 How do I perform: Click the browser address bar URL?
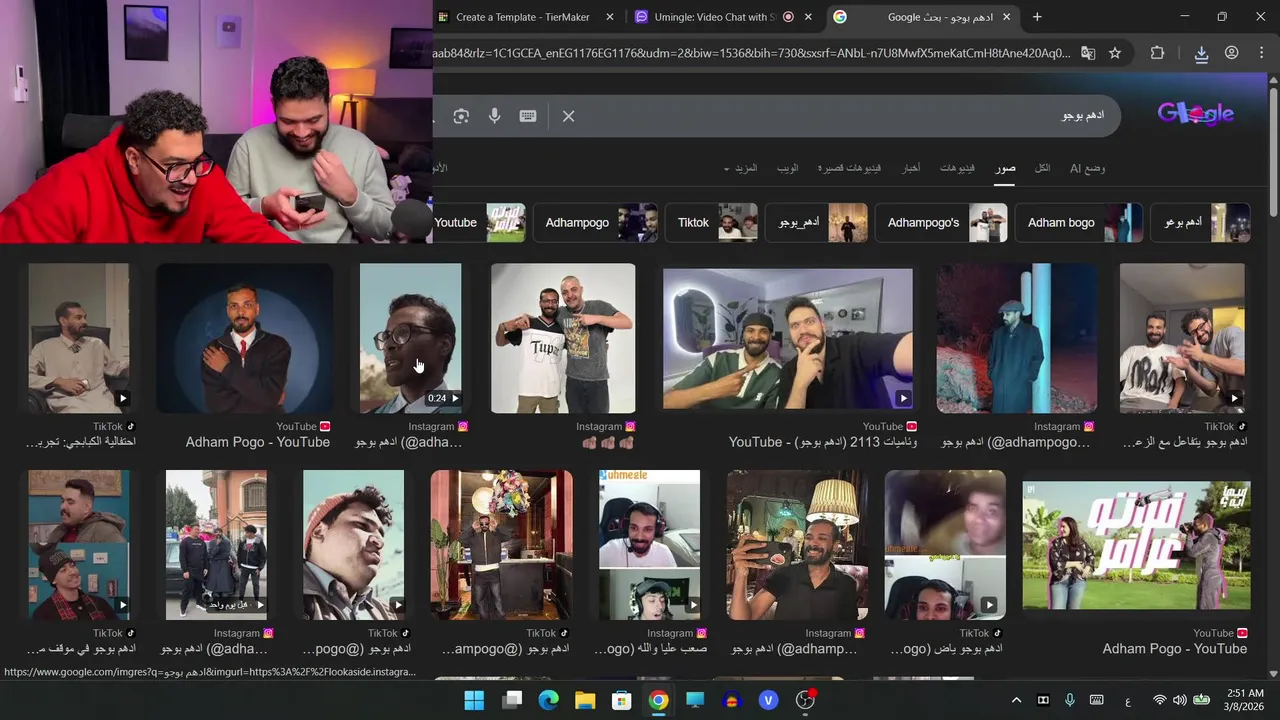(750, 53)
